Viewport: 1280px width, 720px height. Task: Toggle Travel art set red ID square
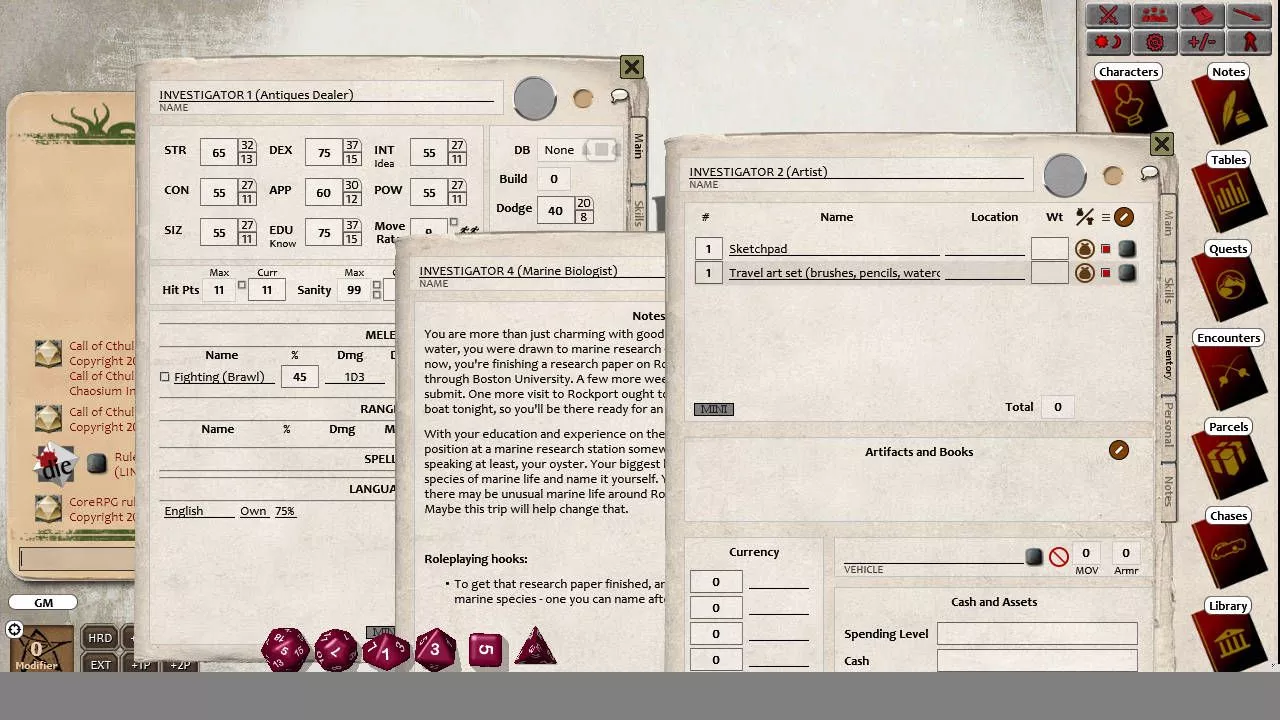point(1106,273)
